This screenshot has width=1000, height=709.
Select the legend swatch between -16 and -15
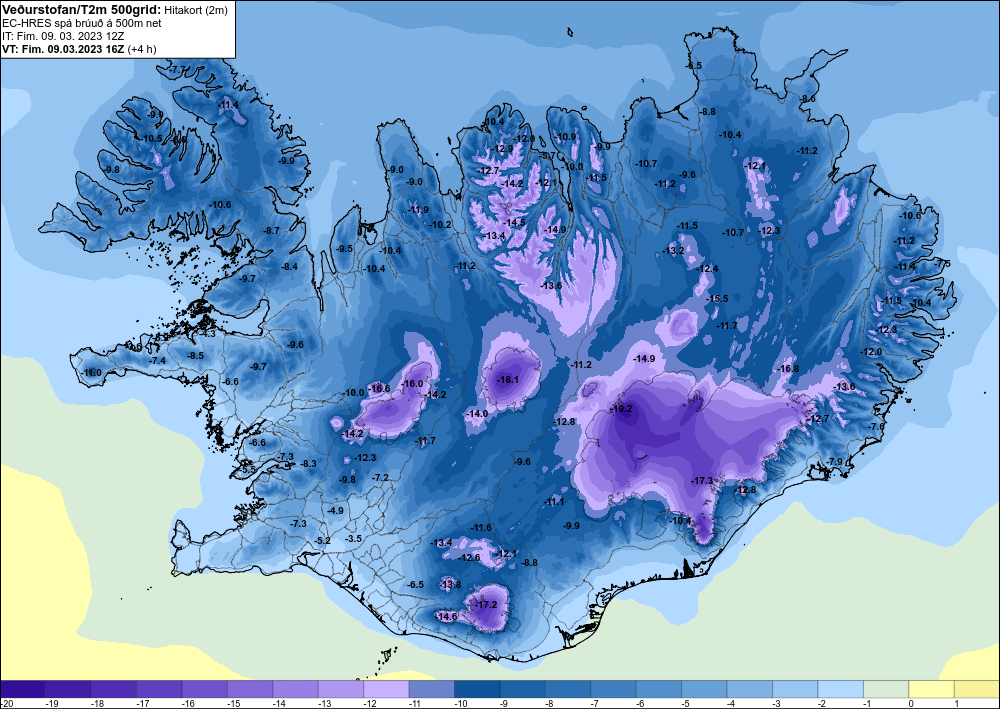(204, 689)
